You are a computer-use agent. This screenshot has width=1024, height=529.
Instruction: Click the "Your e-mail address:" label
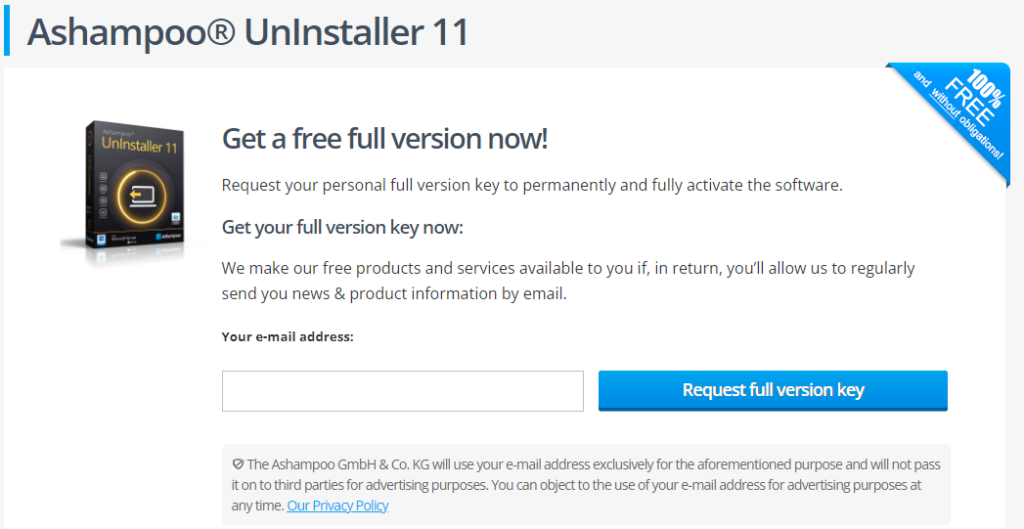click(x=287, y=337)
